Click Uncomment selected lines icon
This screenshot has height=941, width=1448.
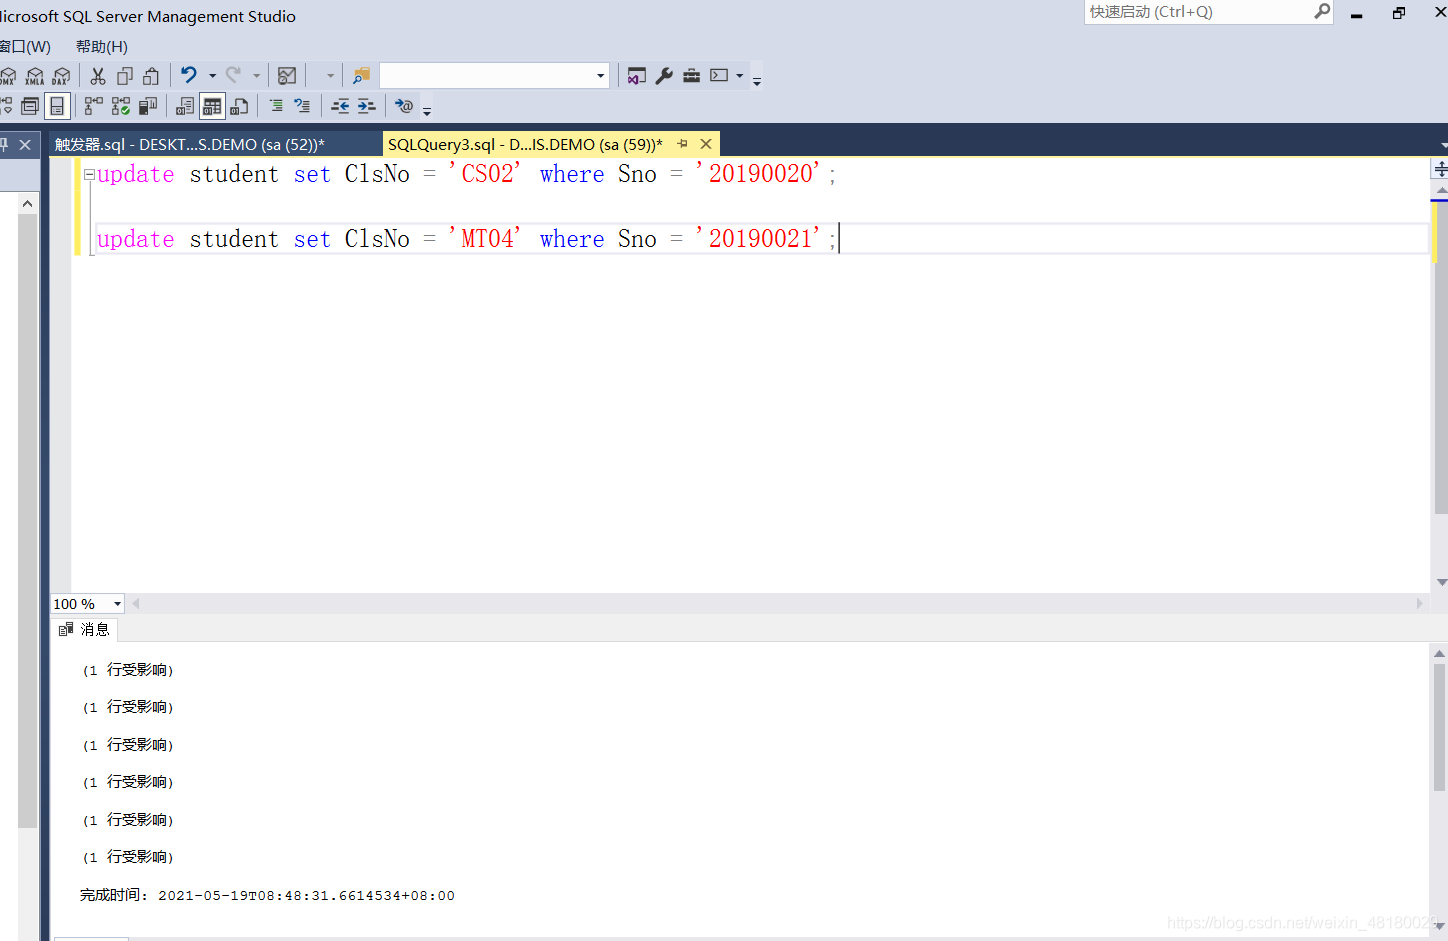click(302, 105)
